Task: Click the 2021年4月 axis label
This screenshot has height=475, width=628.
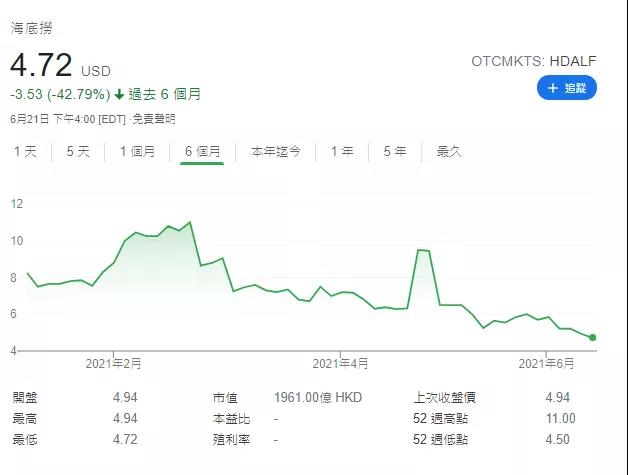Action: 340,364
